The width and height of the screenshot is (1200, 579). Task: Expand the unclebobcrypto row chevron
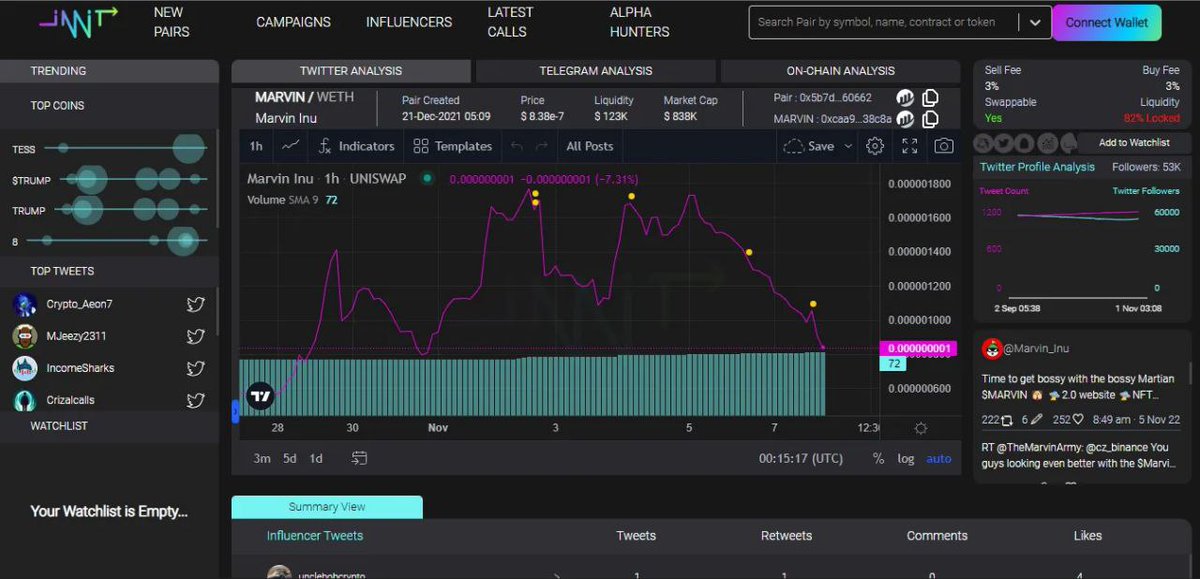click(x=557, y=576)
